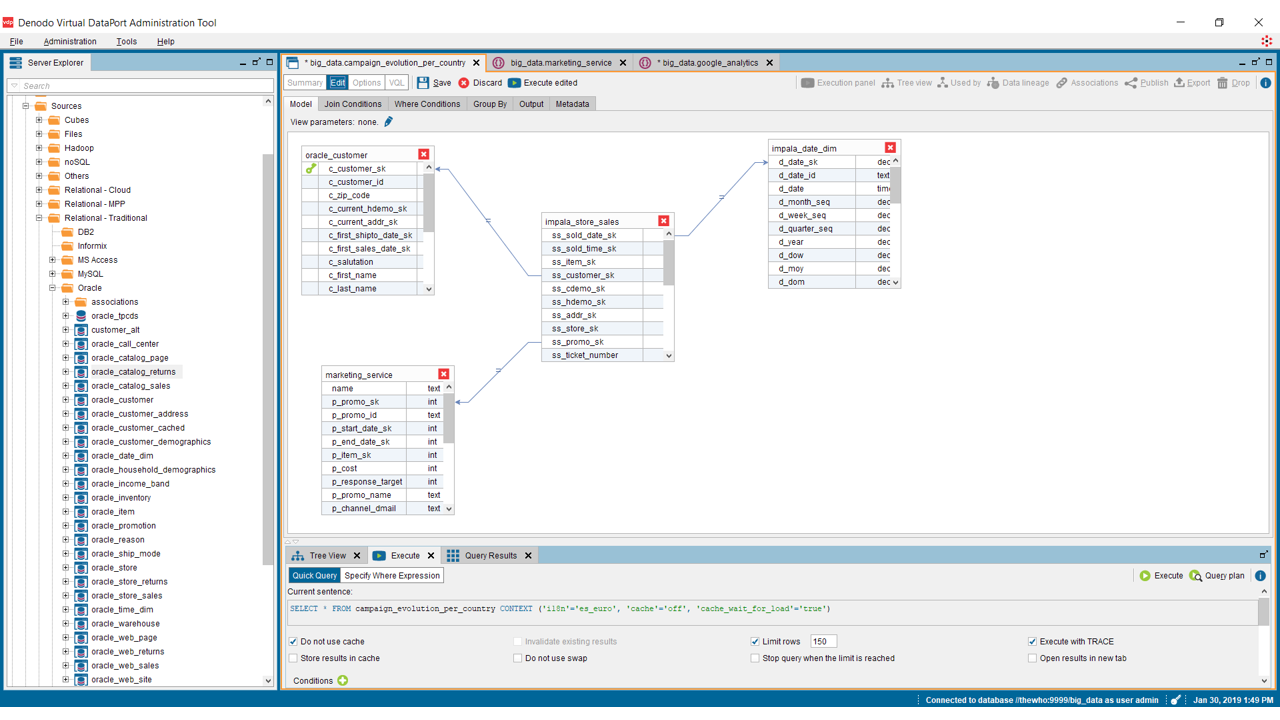This screenshot has height=720, width=1280.
Task: Expand the MS Access folder
Action: tap(53, 260)
